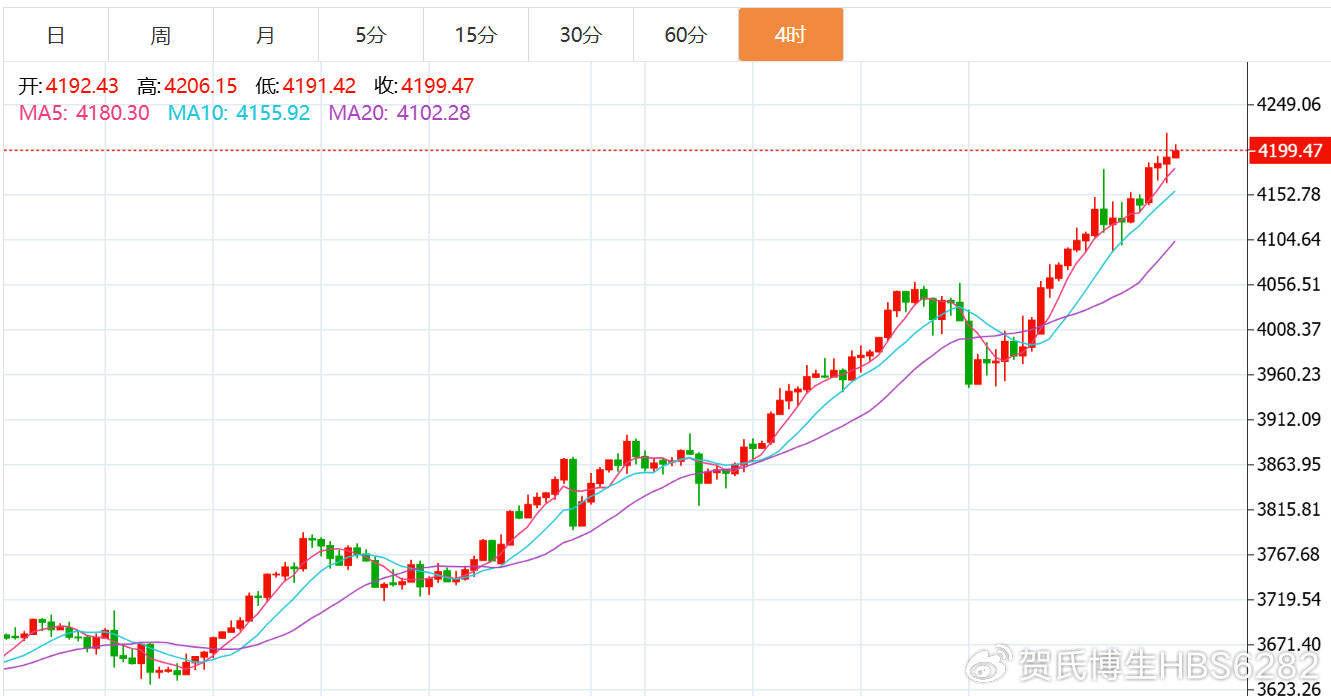Open the 月 monthly chart tab
The width and height of the screenshot is (1331, 696).
(x=265, y=35)
